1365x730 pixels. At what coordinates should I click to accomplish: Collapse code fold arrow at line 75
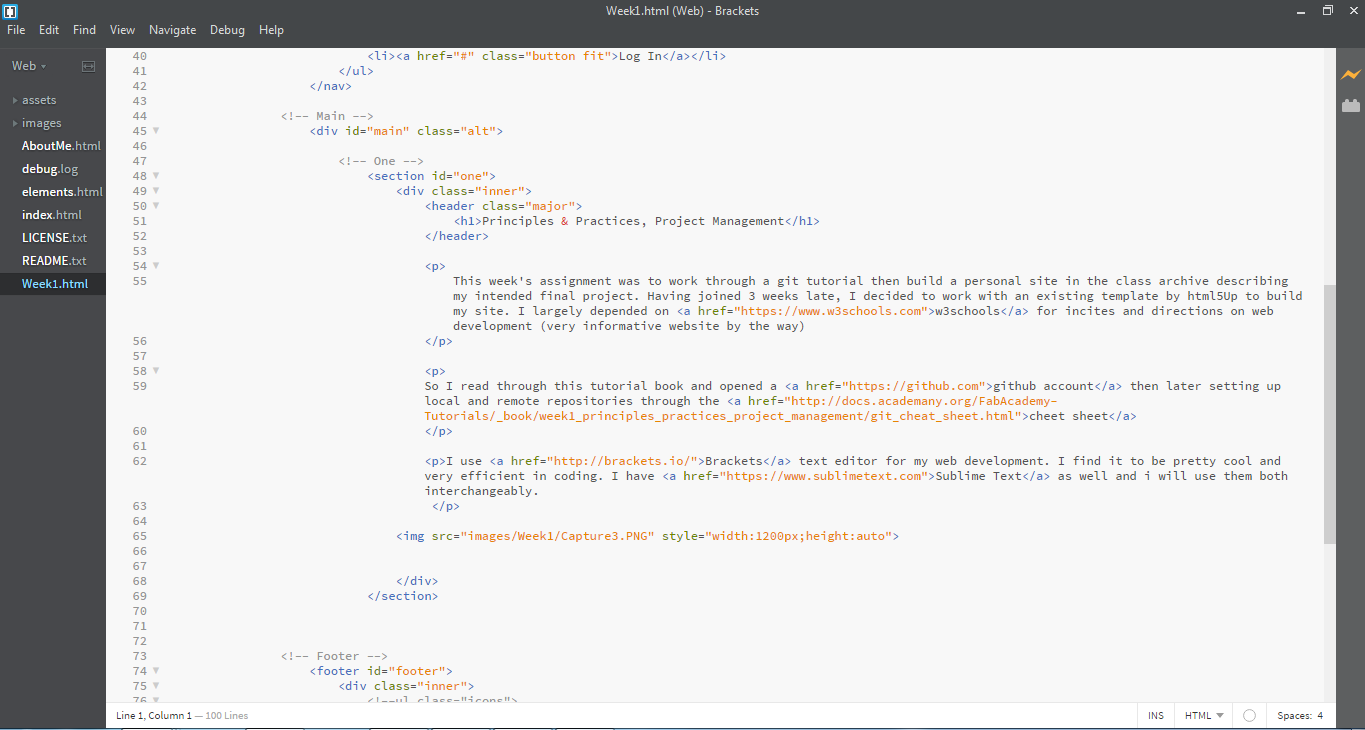tap(156, 686)
